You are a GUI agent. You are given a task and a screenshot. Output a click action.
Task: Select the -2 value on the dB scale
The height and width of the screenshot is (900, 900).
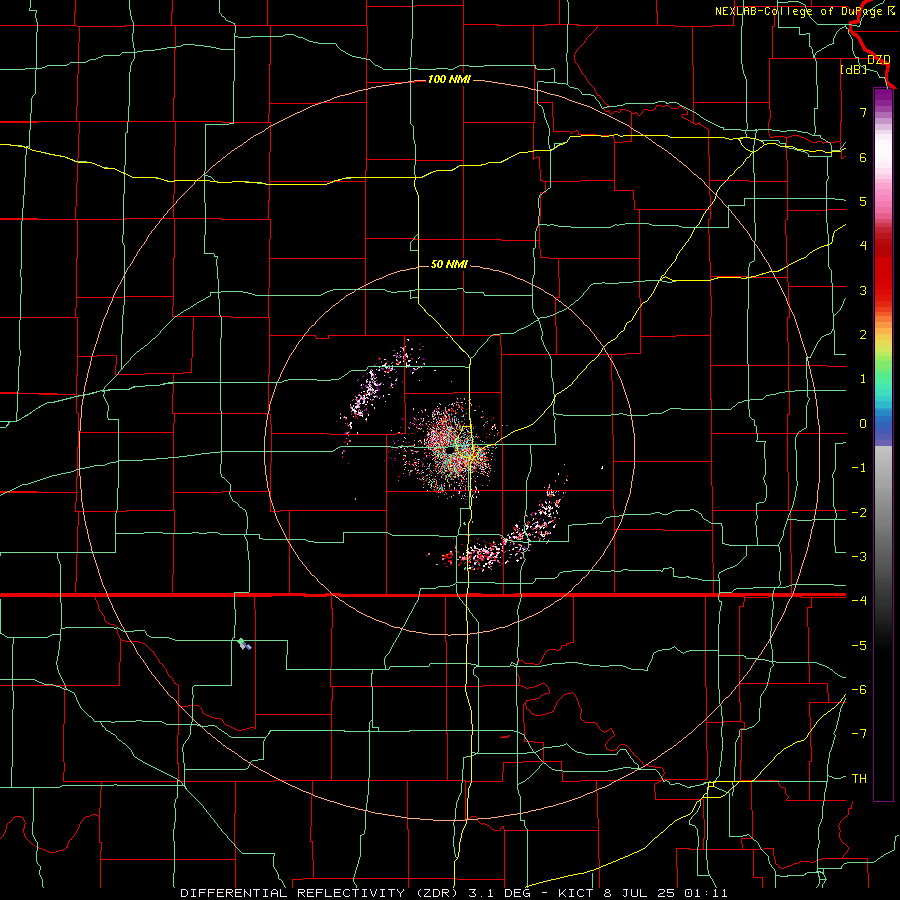coord(859,513)
